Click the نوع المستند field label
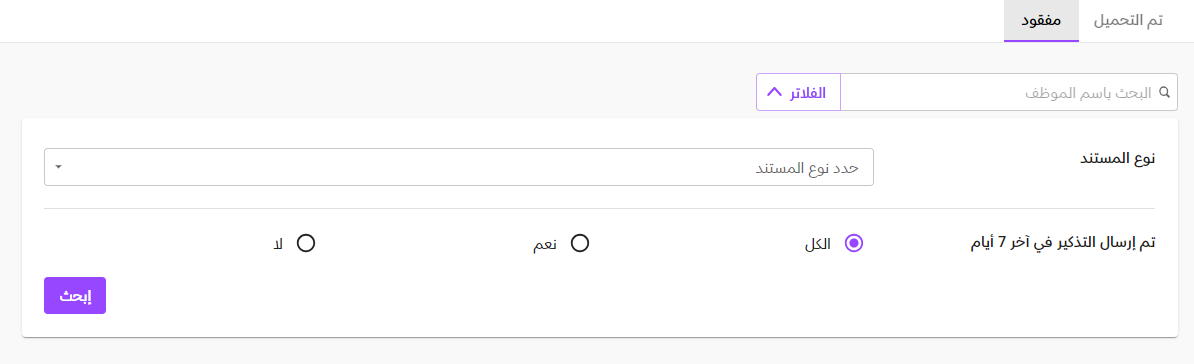The height and width of the screenshot is (364, 1194). (1119, 159)
